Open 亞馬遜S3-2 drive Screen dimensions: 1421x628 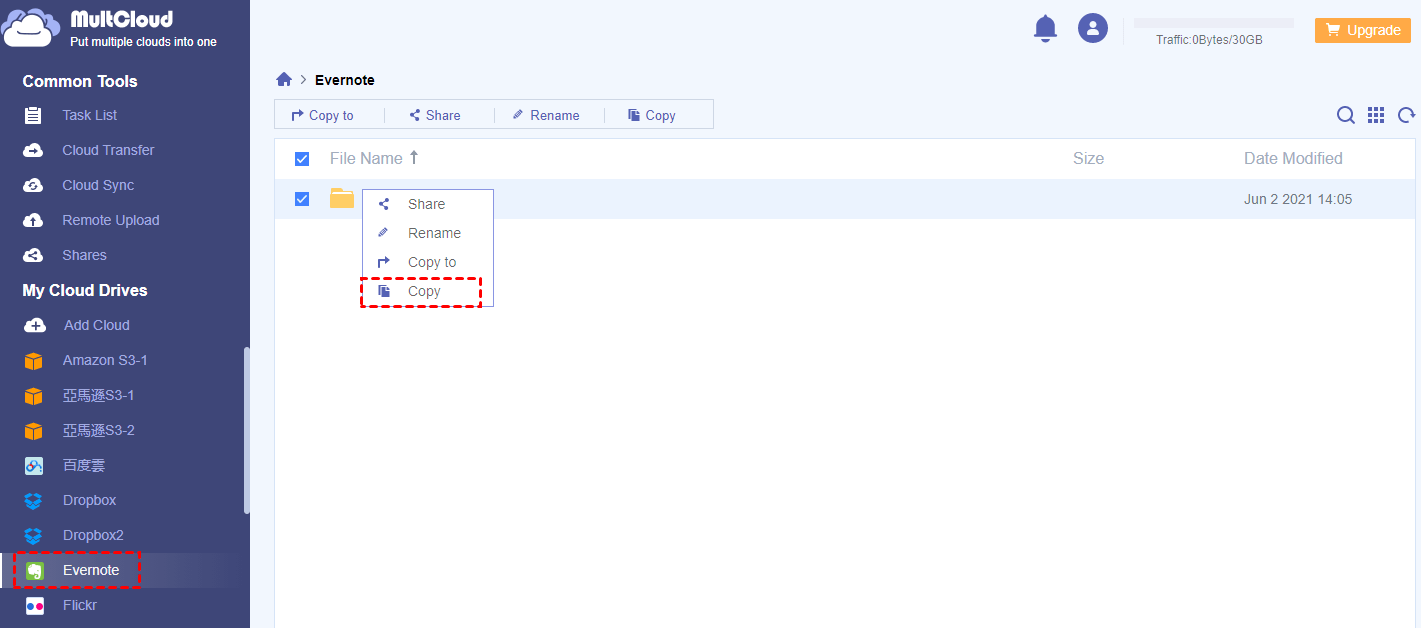98,430
